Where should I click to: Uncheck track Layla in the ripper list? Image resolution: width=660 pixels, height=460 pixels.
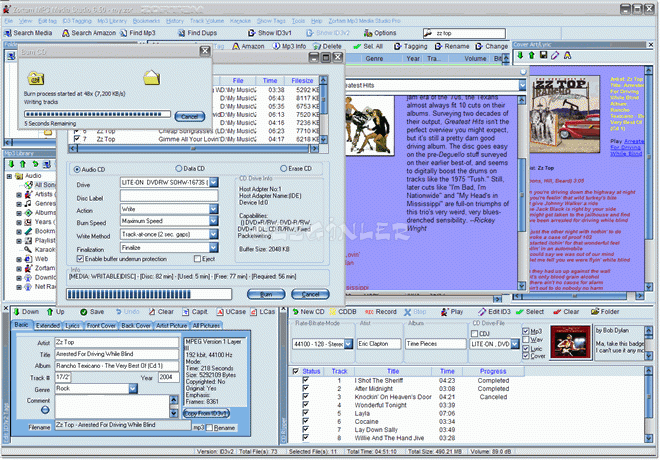[x=305, y=413]
